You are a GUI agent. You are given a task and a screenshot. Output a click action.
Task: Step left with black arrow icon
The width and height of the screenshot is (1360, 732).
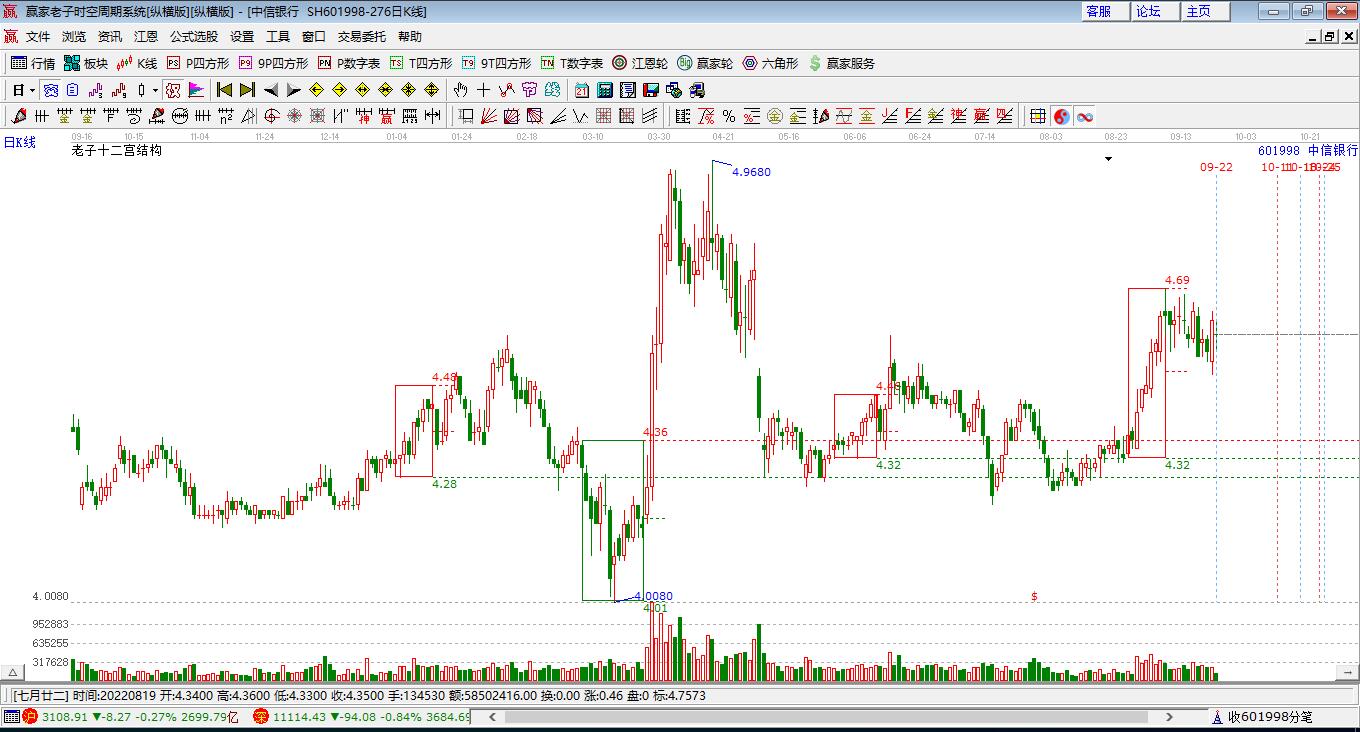[x=271, y=90]
